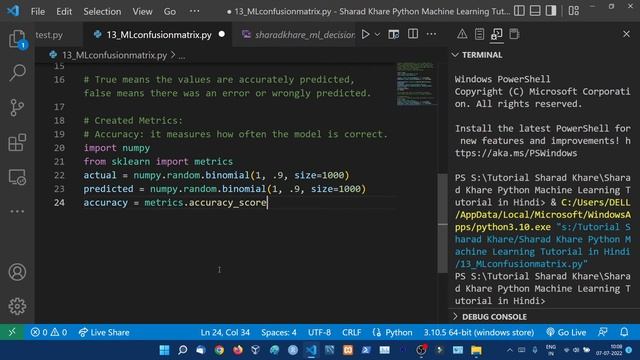The image size is (640, 360).
Task: Open the Edit menu
Action: click(64, 11)
